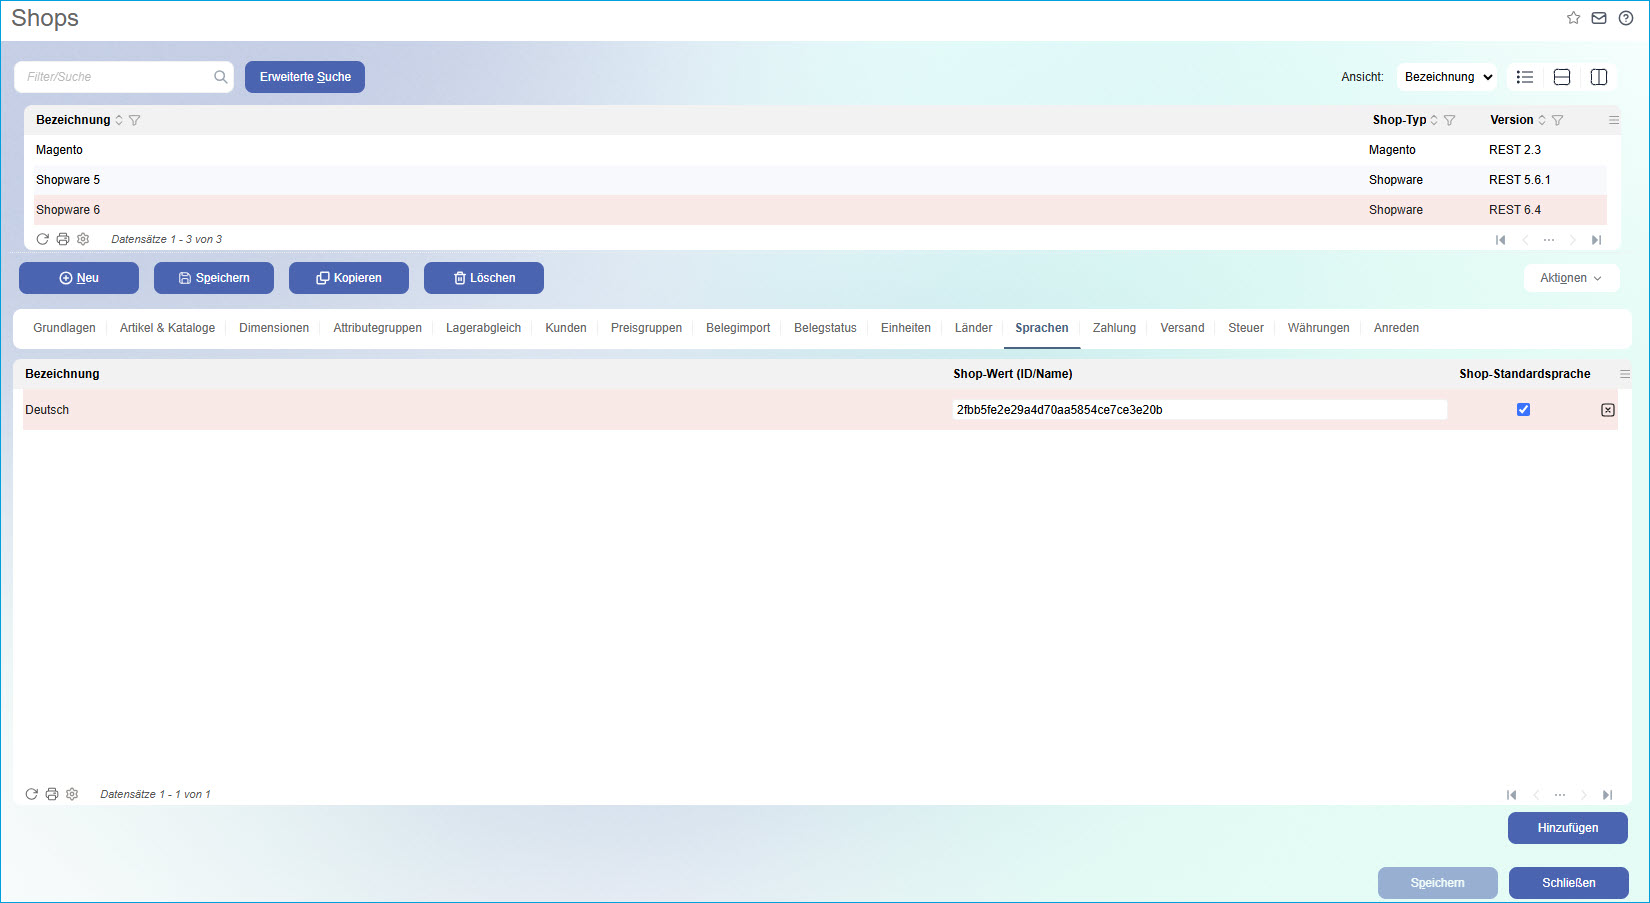Open shops table column menu icon
The height and width of the screenshot is (903, 1650).
click(x=1613, y=120)
